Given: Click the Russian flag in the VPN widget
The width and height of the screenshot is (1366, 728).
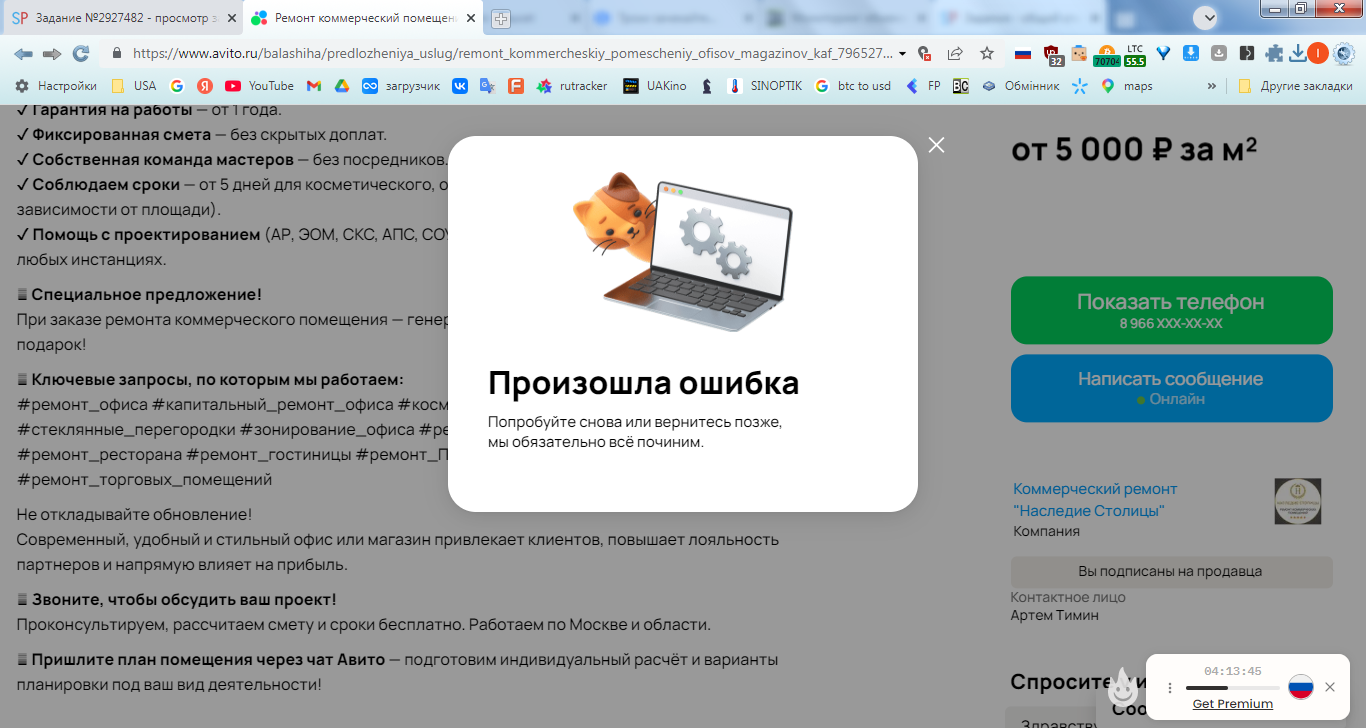Looking at the screenshot, I should coord(1300,687).
